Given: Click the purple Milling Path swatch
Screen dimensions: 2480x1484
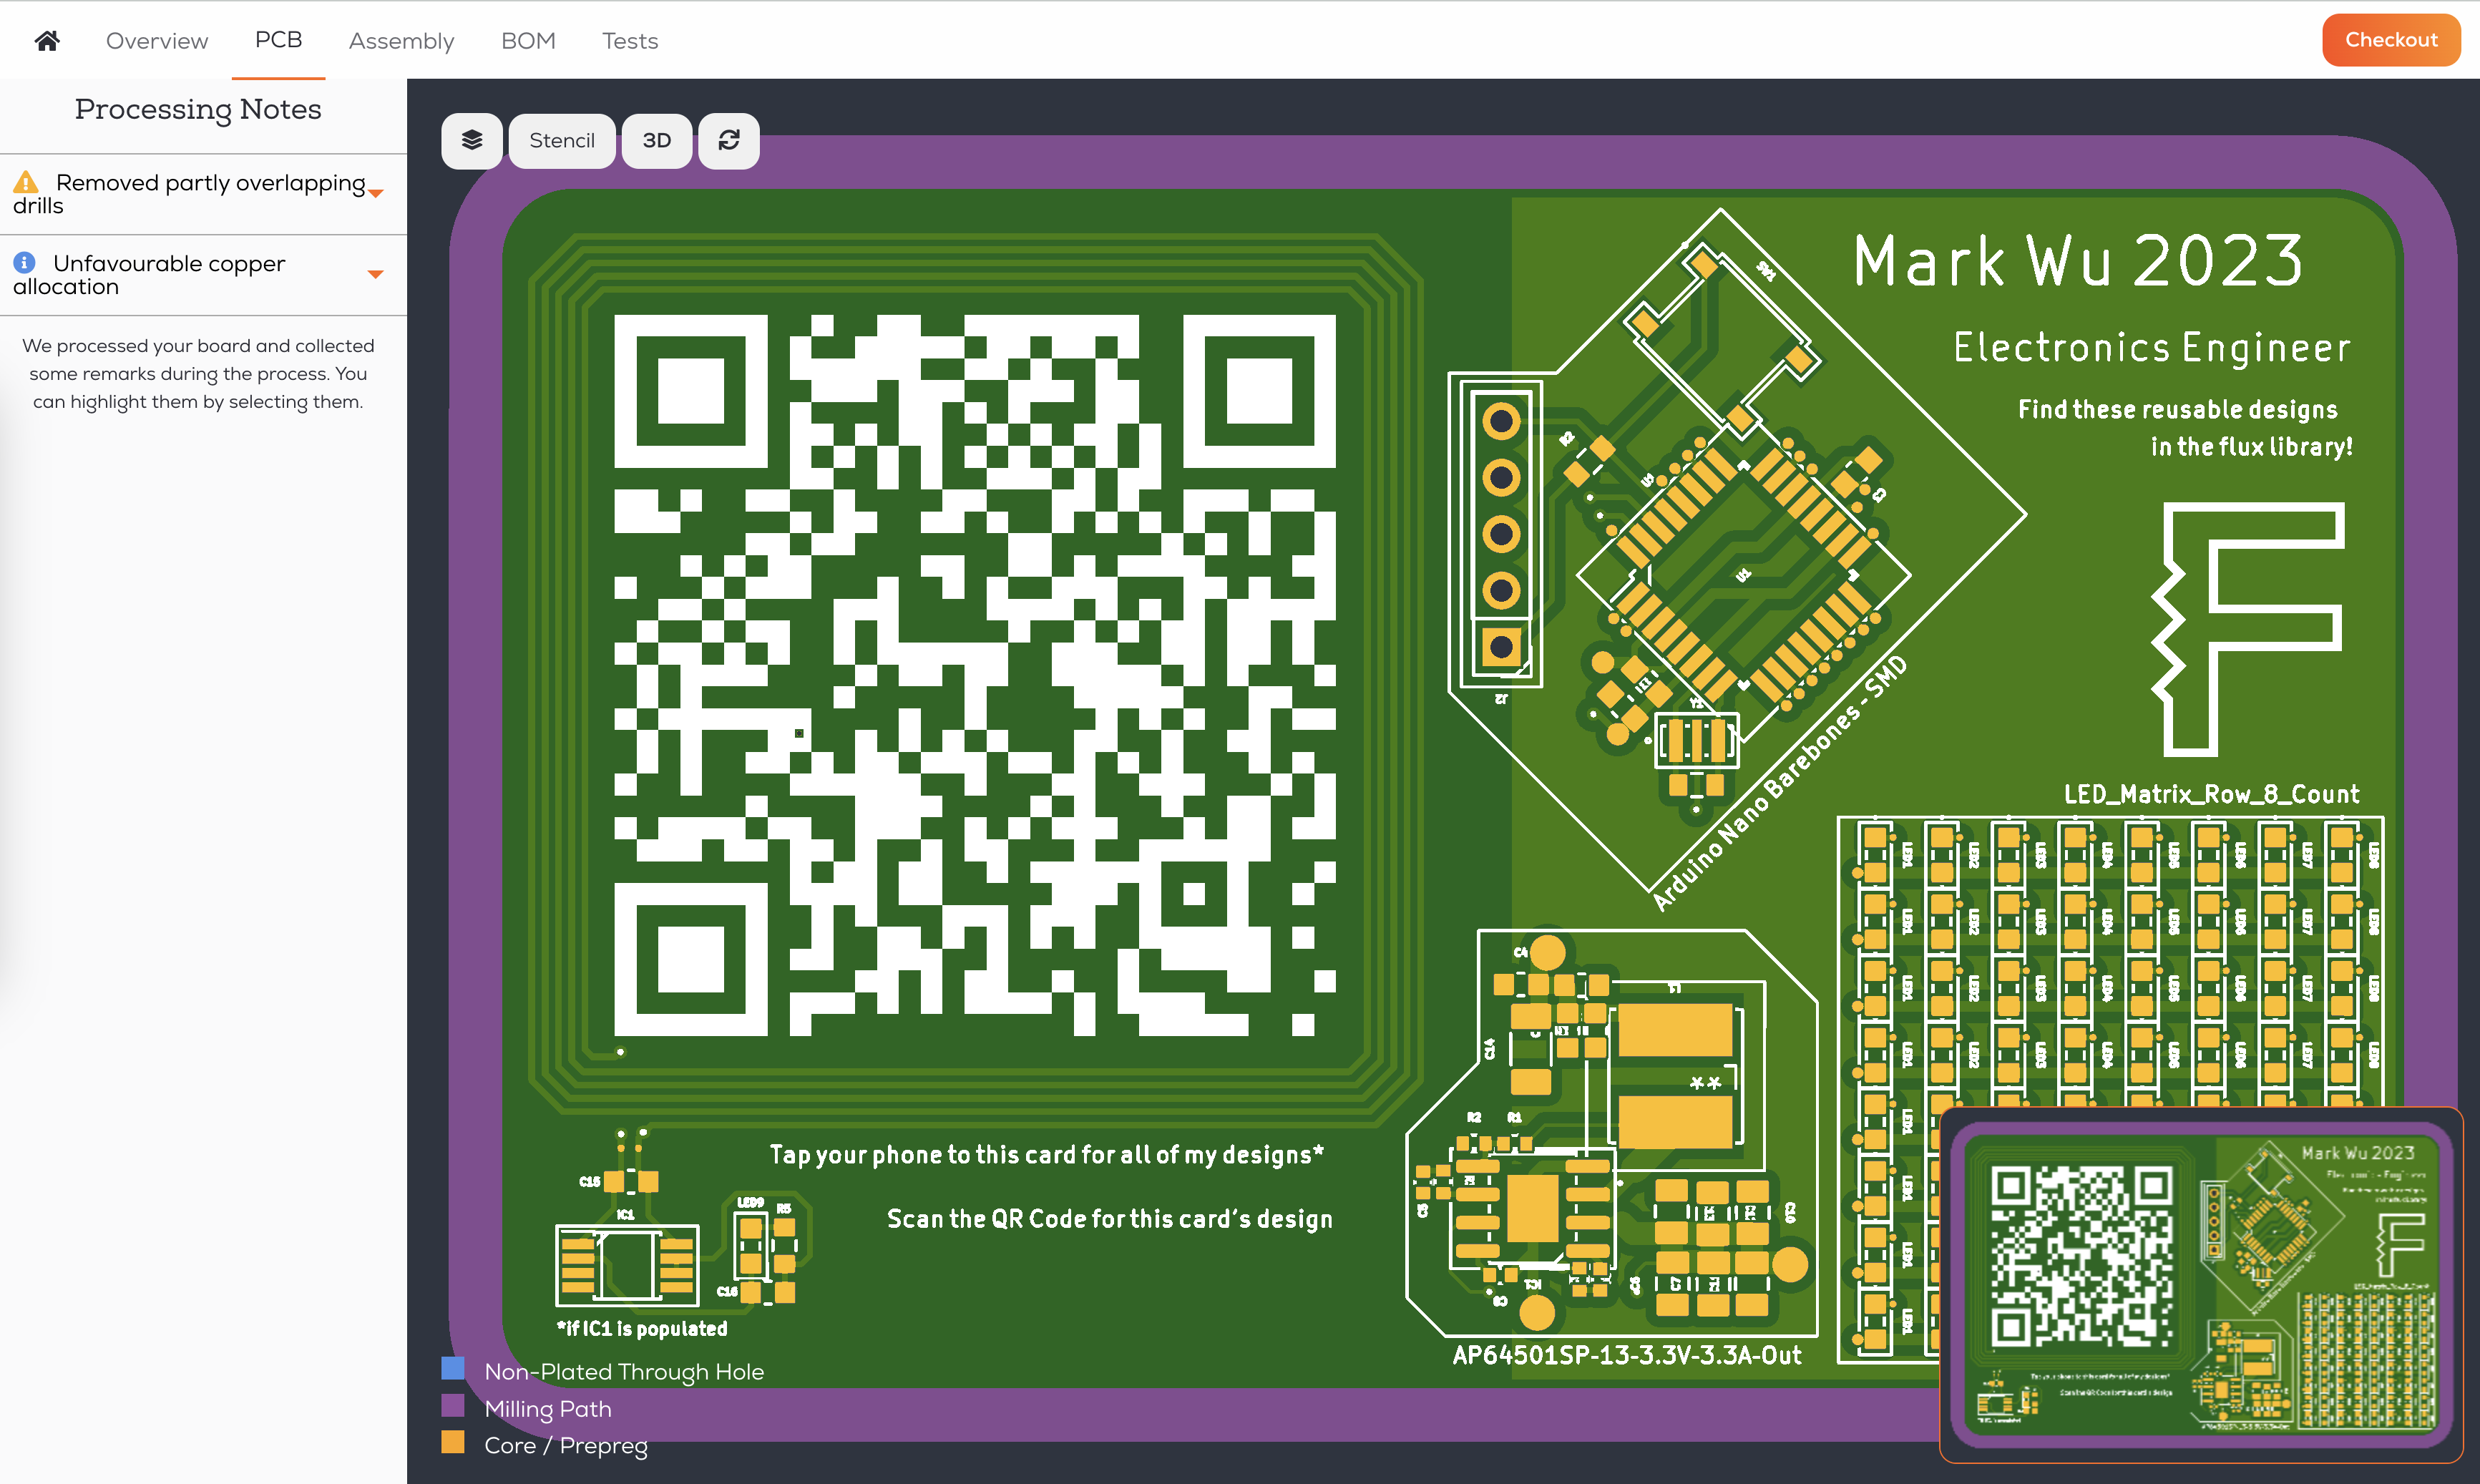Looking at the screenshot, I should click(453, 1406).
